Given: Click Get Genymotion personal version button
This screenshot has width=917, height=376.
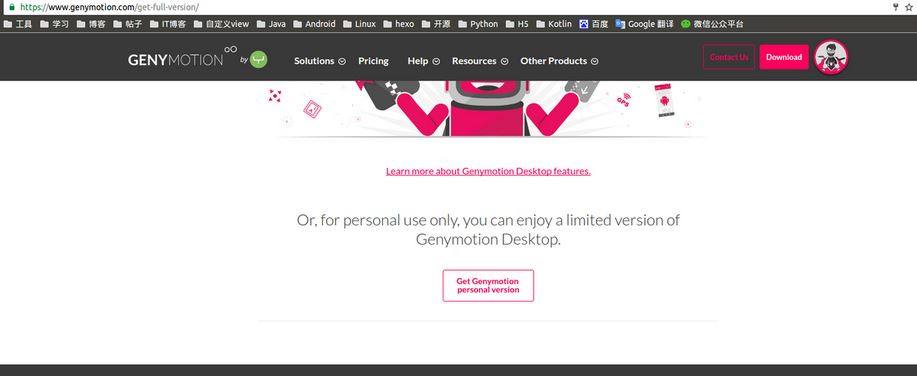Looking at the screenshot, I should [488, 285].
